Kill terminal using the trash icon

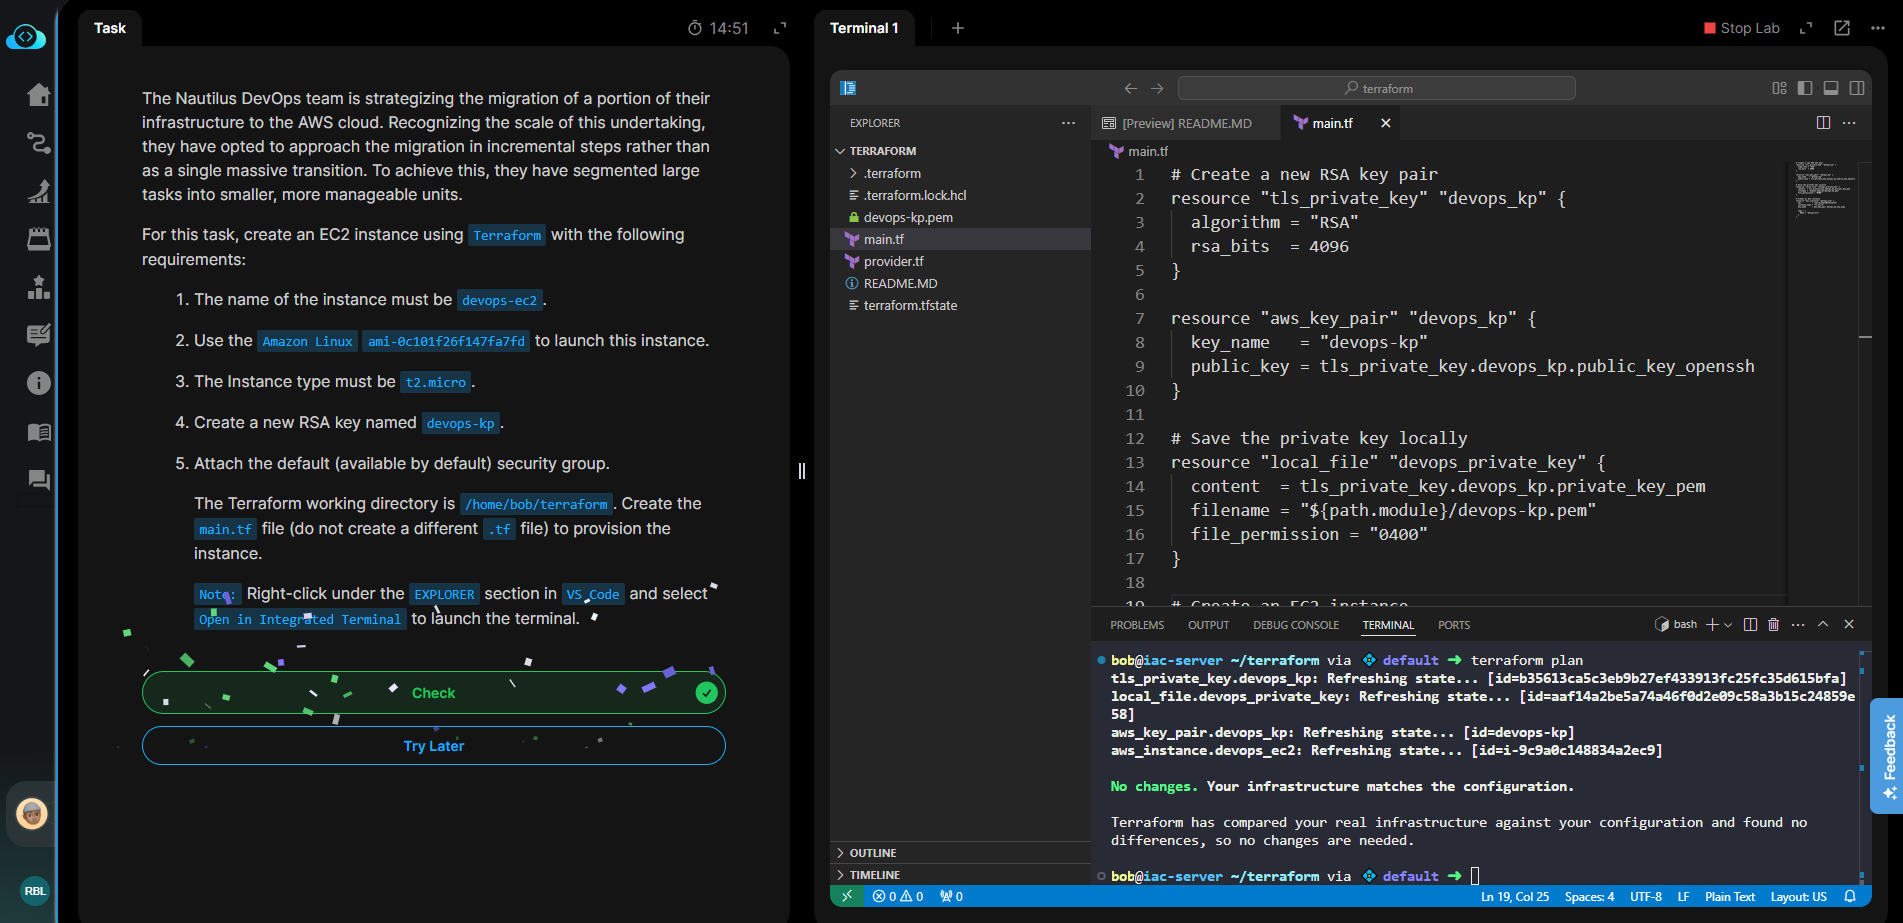1773,624
